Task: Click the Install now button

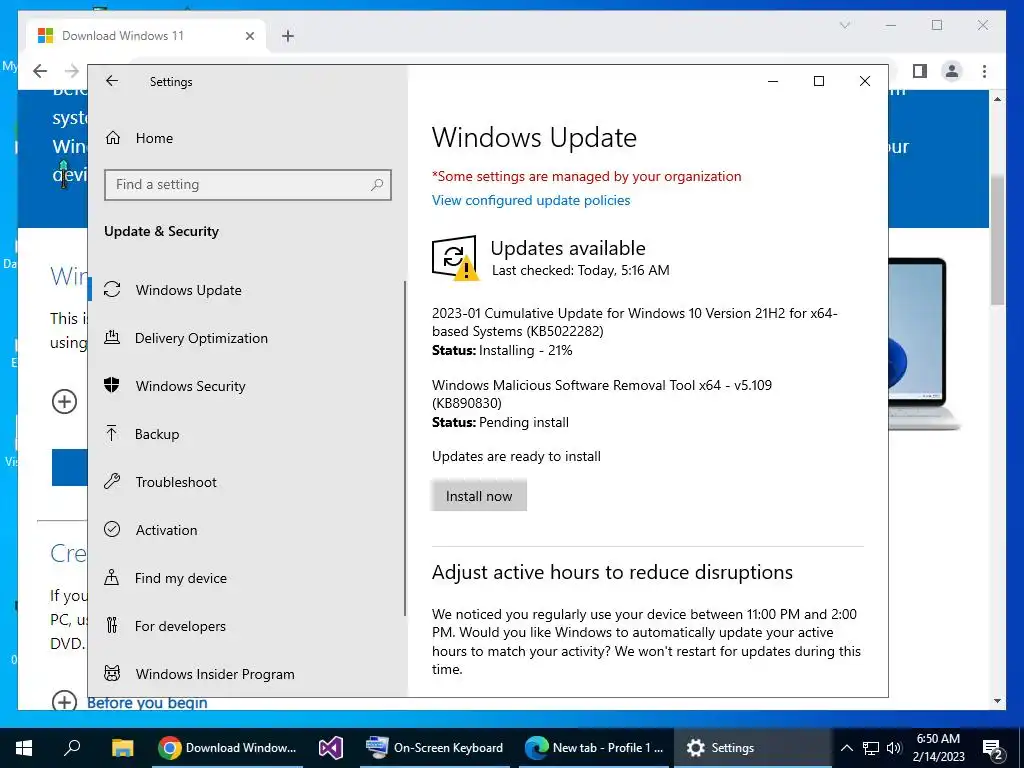Action: 479,496
